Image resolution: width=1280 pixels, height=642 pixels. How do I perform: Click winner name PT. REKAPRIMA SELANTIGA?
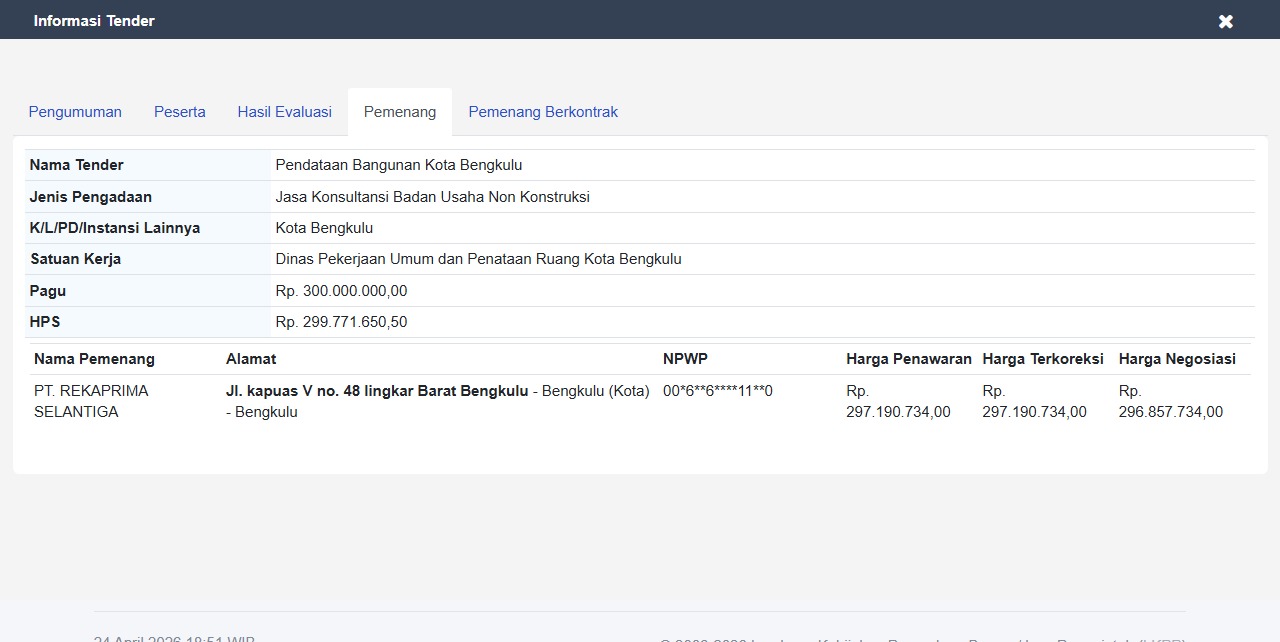91,401
